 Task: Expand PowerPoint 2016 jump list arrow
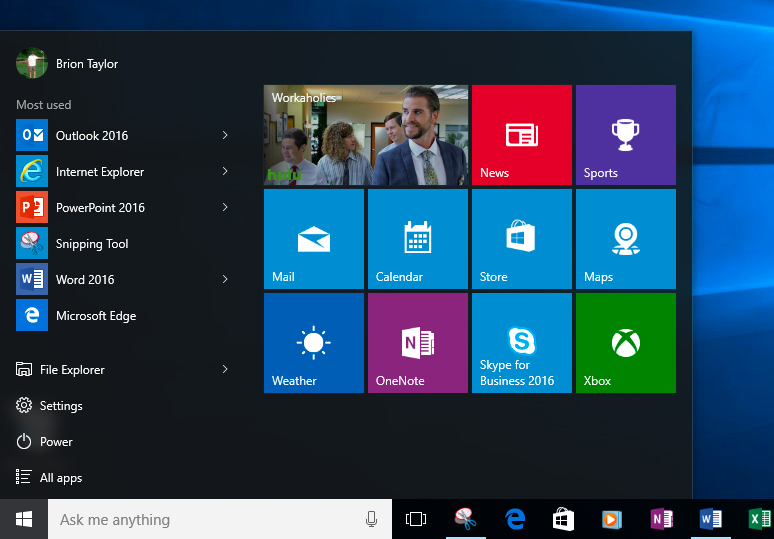[x=225, y=207]
